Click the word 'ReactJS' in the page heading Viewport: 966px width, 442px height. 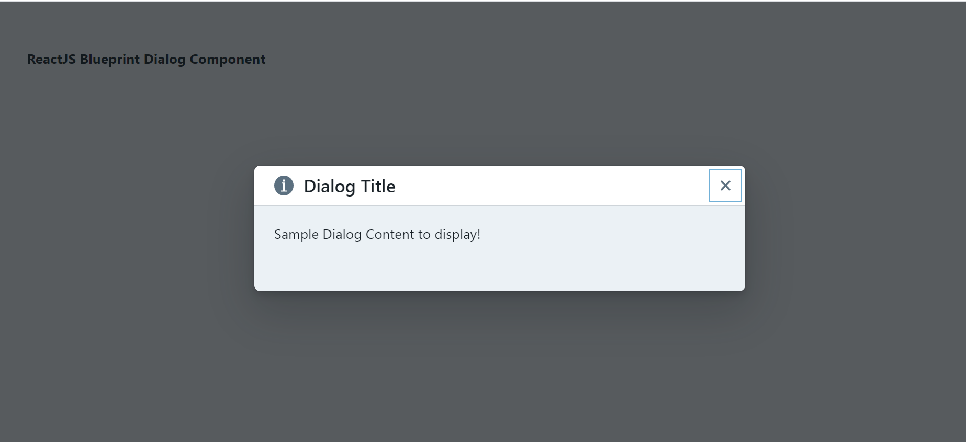click(x=52, y=59)
